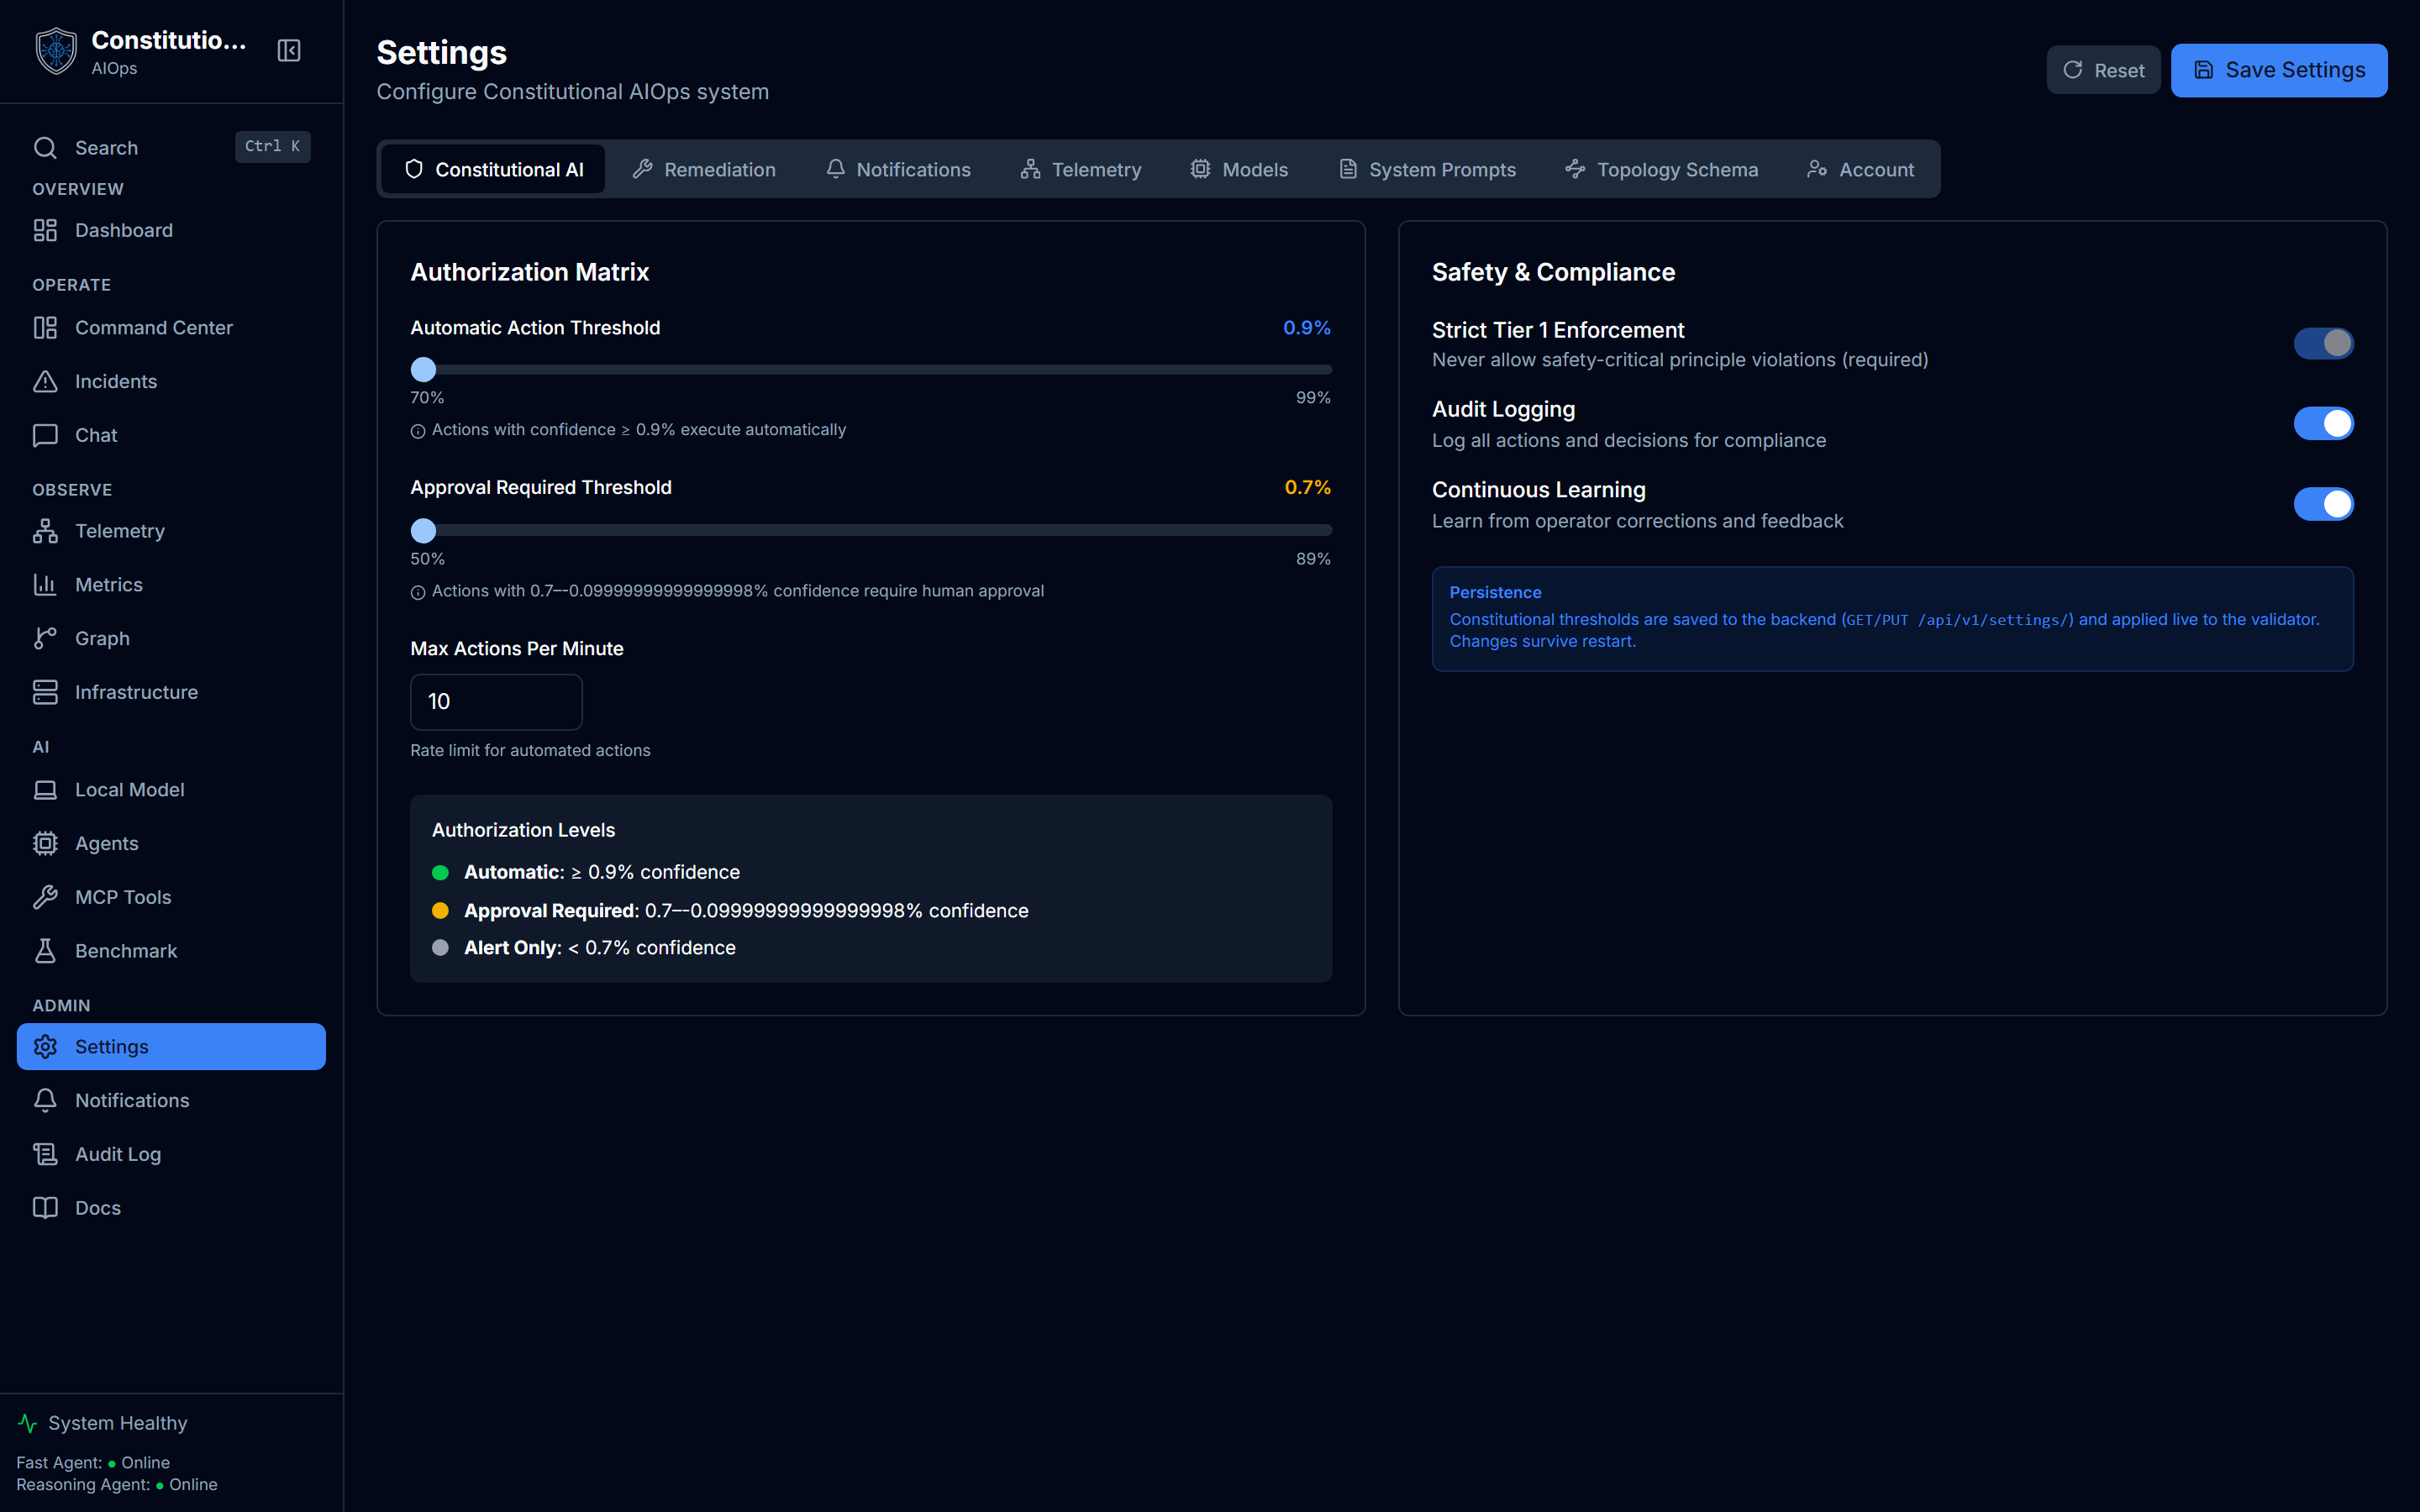Image resolution: width=2420 pixels, height=1512 pixels.
Task: Open Audit Log scroll icon
Action: tap(45, 1154)
